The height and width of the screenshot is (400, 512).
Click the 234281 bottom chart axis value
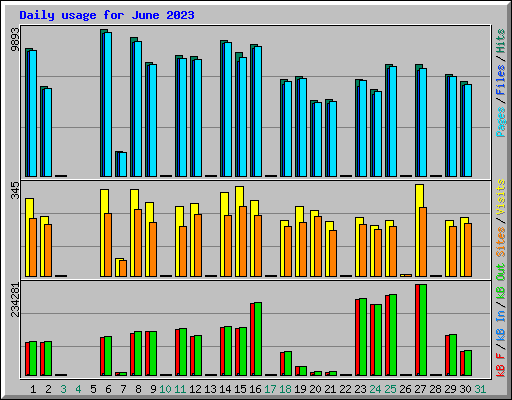[15, 300]
